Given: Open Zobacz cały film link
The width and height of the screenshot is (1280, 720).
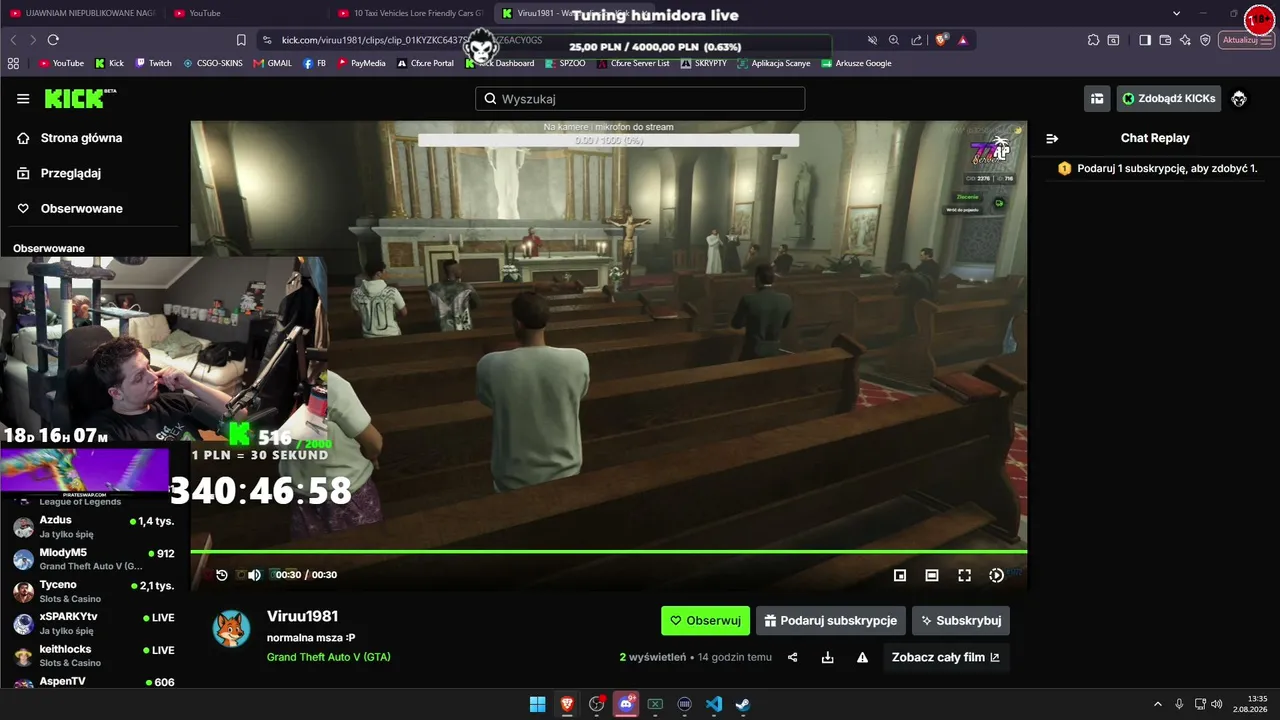Looking at the screenshot, I should (x=945, y=657).
